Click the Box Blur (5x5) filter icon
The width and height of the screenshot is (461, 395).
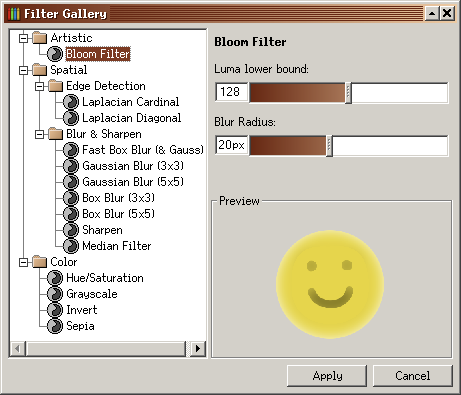coord(71,214)
